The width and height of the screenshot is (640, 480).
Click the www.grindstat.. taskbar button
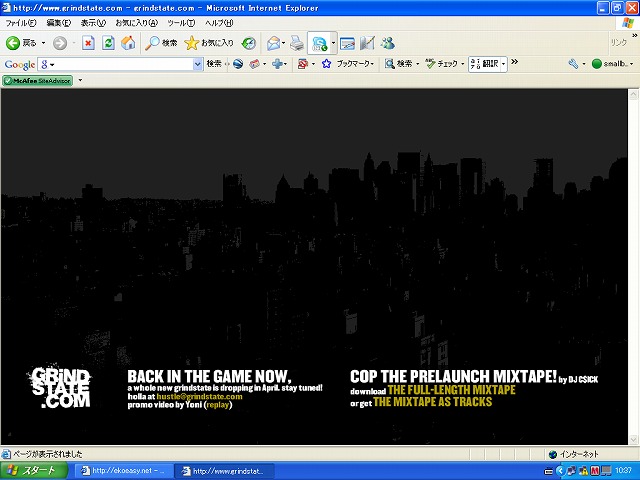point(224,471)
